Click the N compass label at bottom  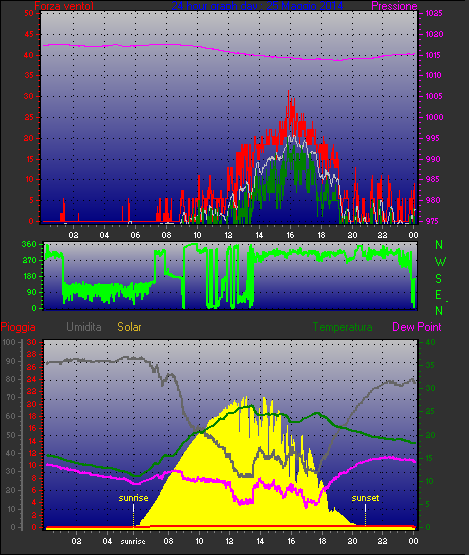(x=439, y=311)
